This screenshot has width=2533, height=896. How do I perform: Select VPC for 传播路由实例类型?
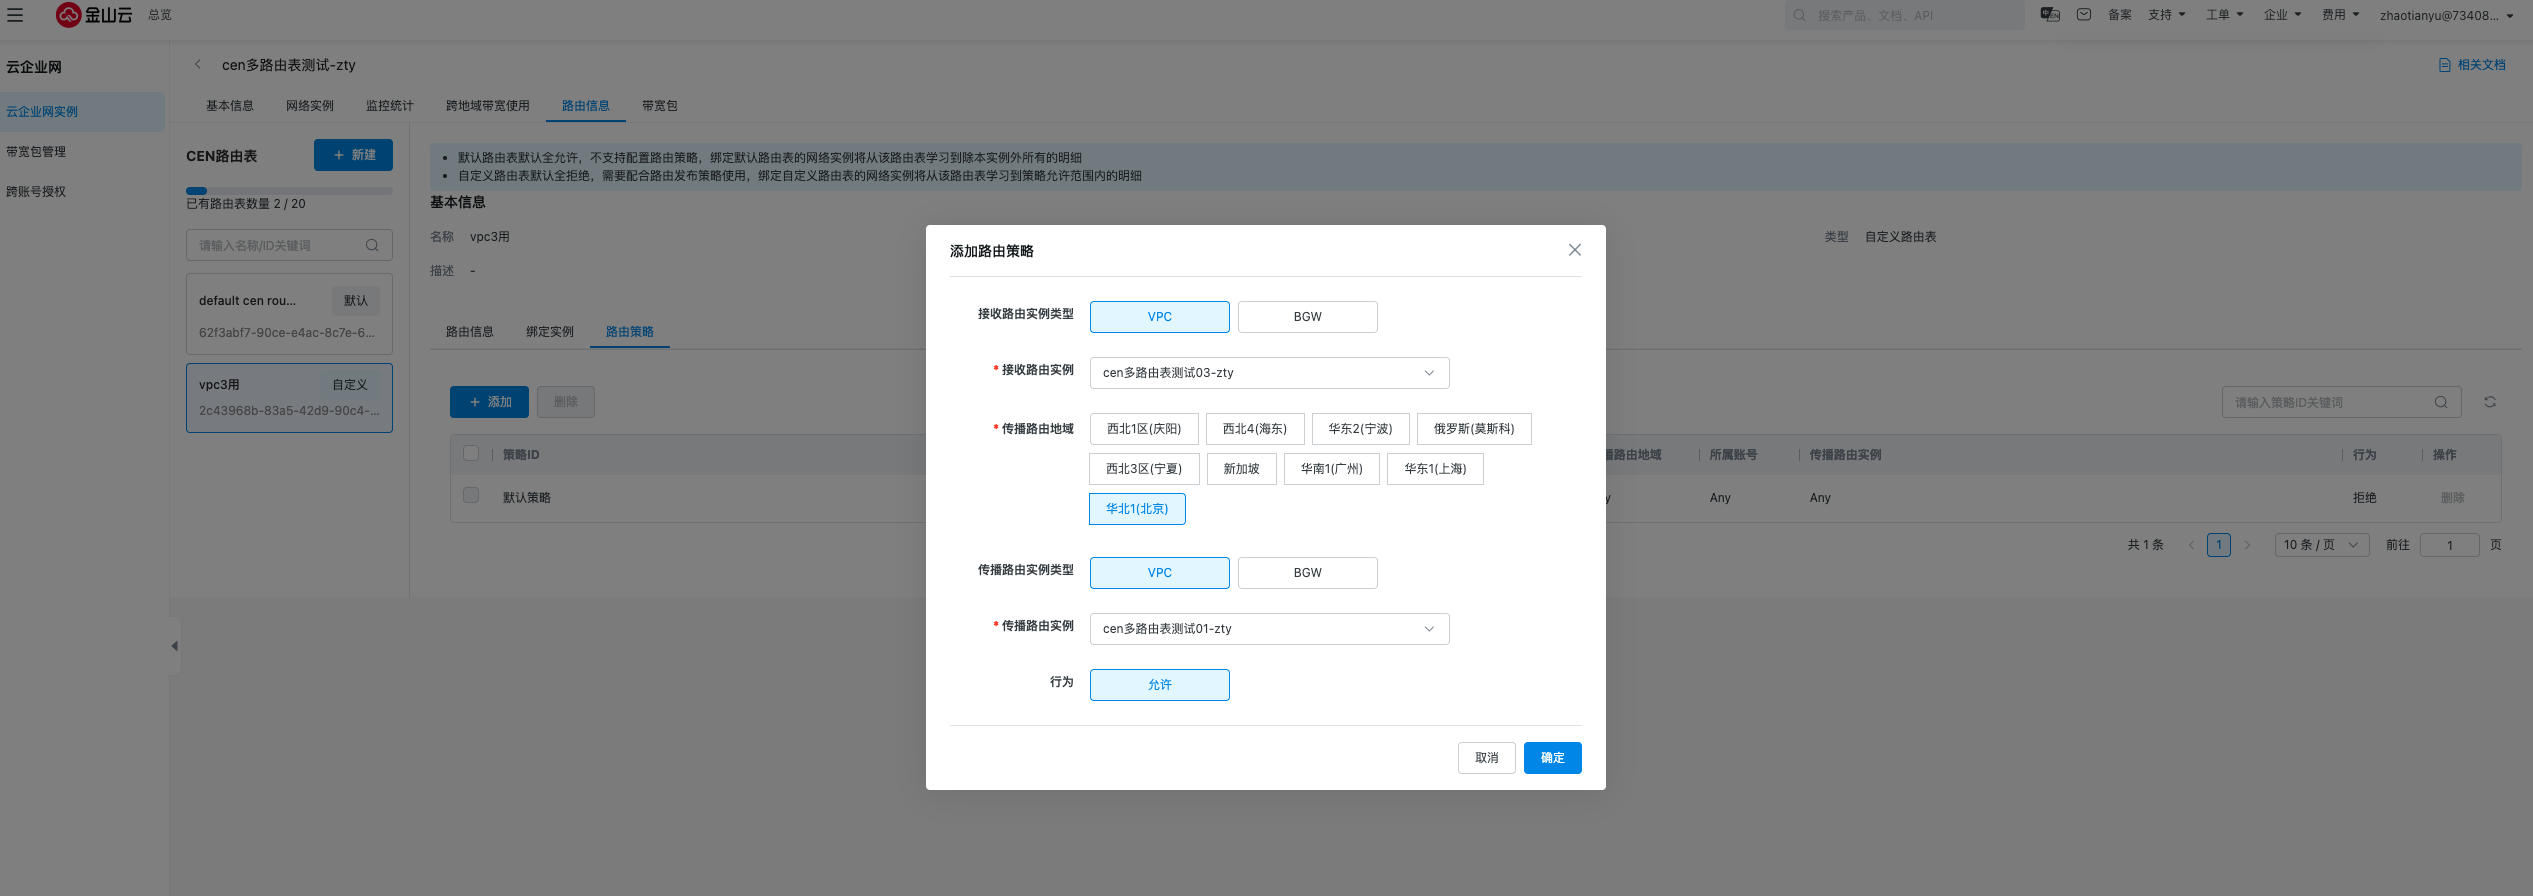(x=1160, y=573)
